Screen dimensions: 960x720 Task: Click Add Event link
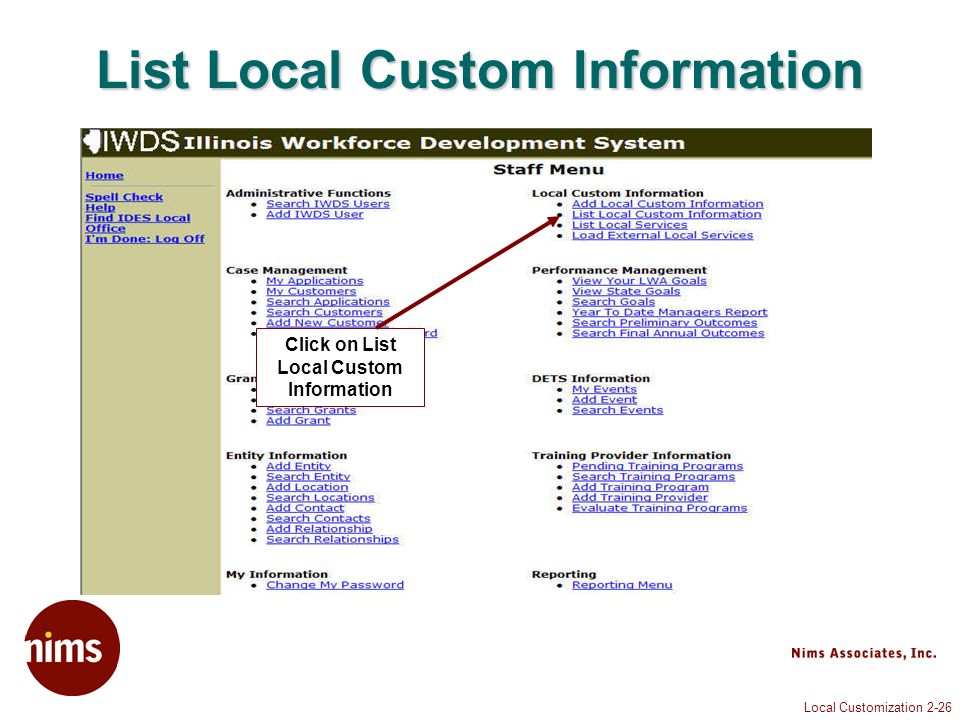point(604,400)
